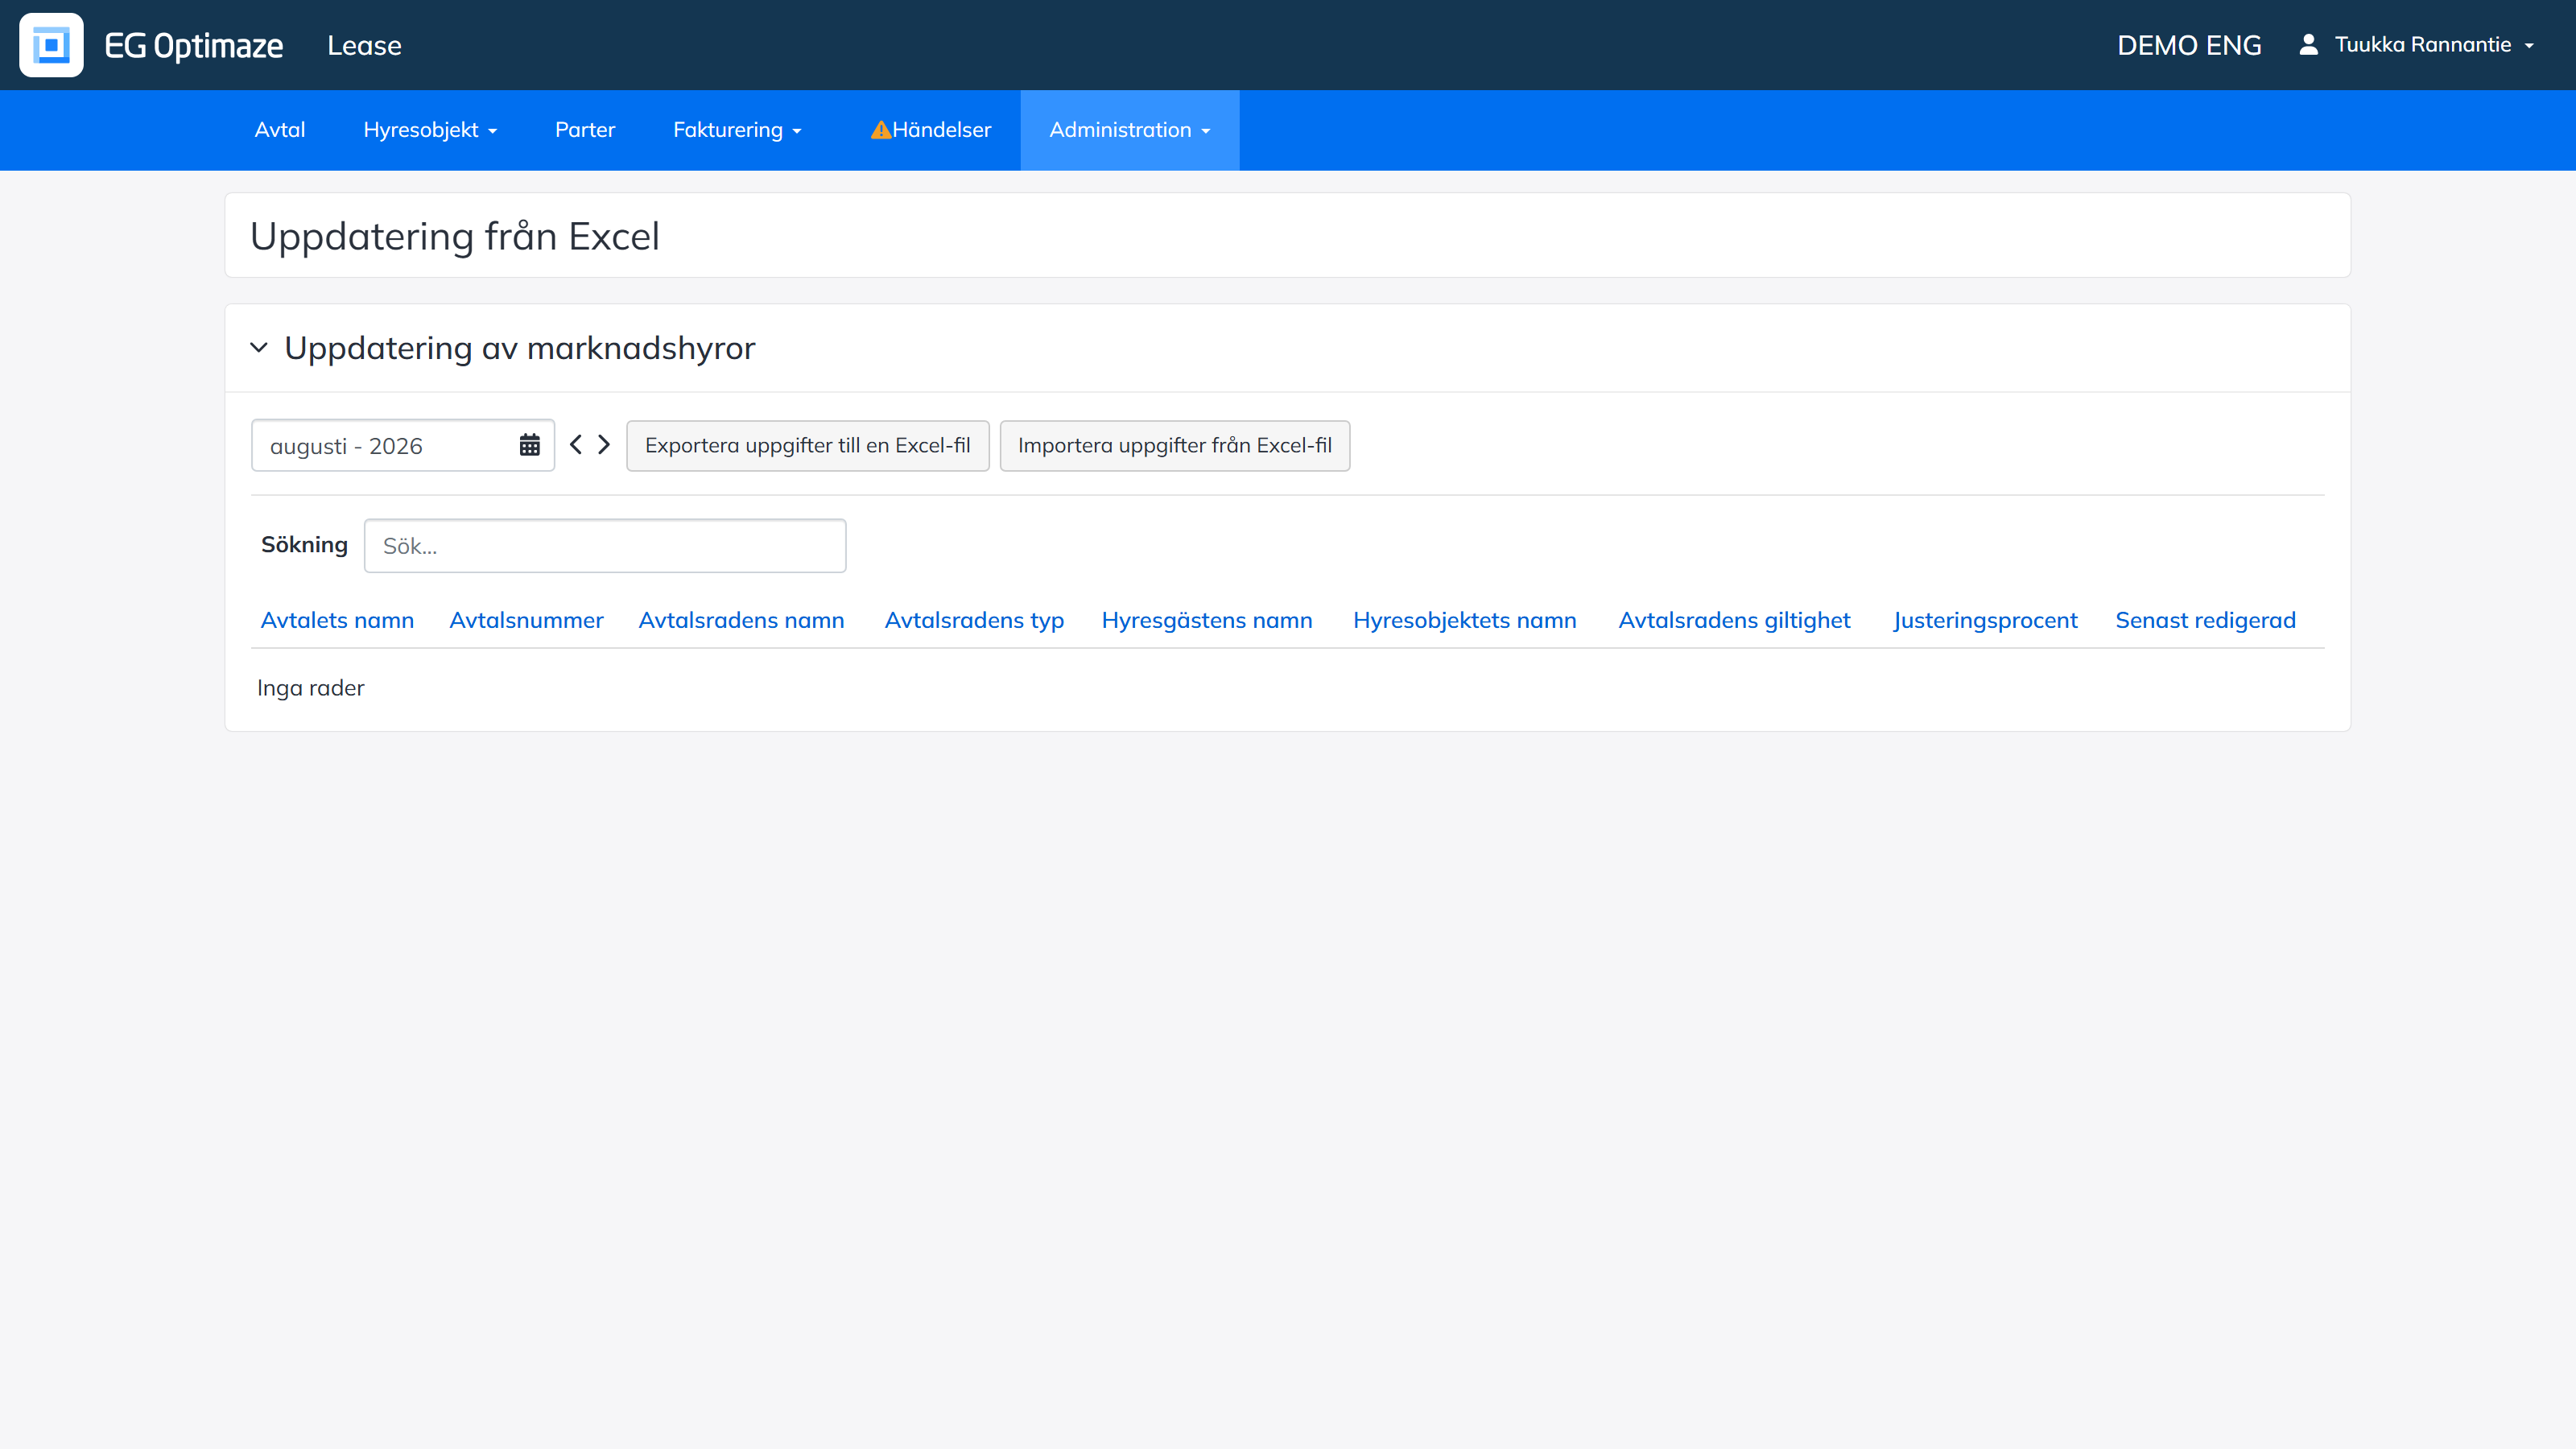Open the Parter menu item
The height and width of the screenshot is (1449, 2576).
click(x=585, y=130)
